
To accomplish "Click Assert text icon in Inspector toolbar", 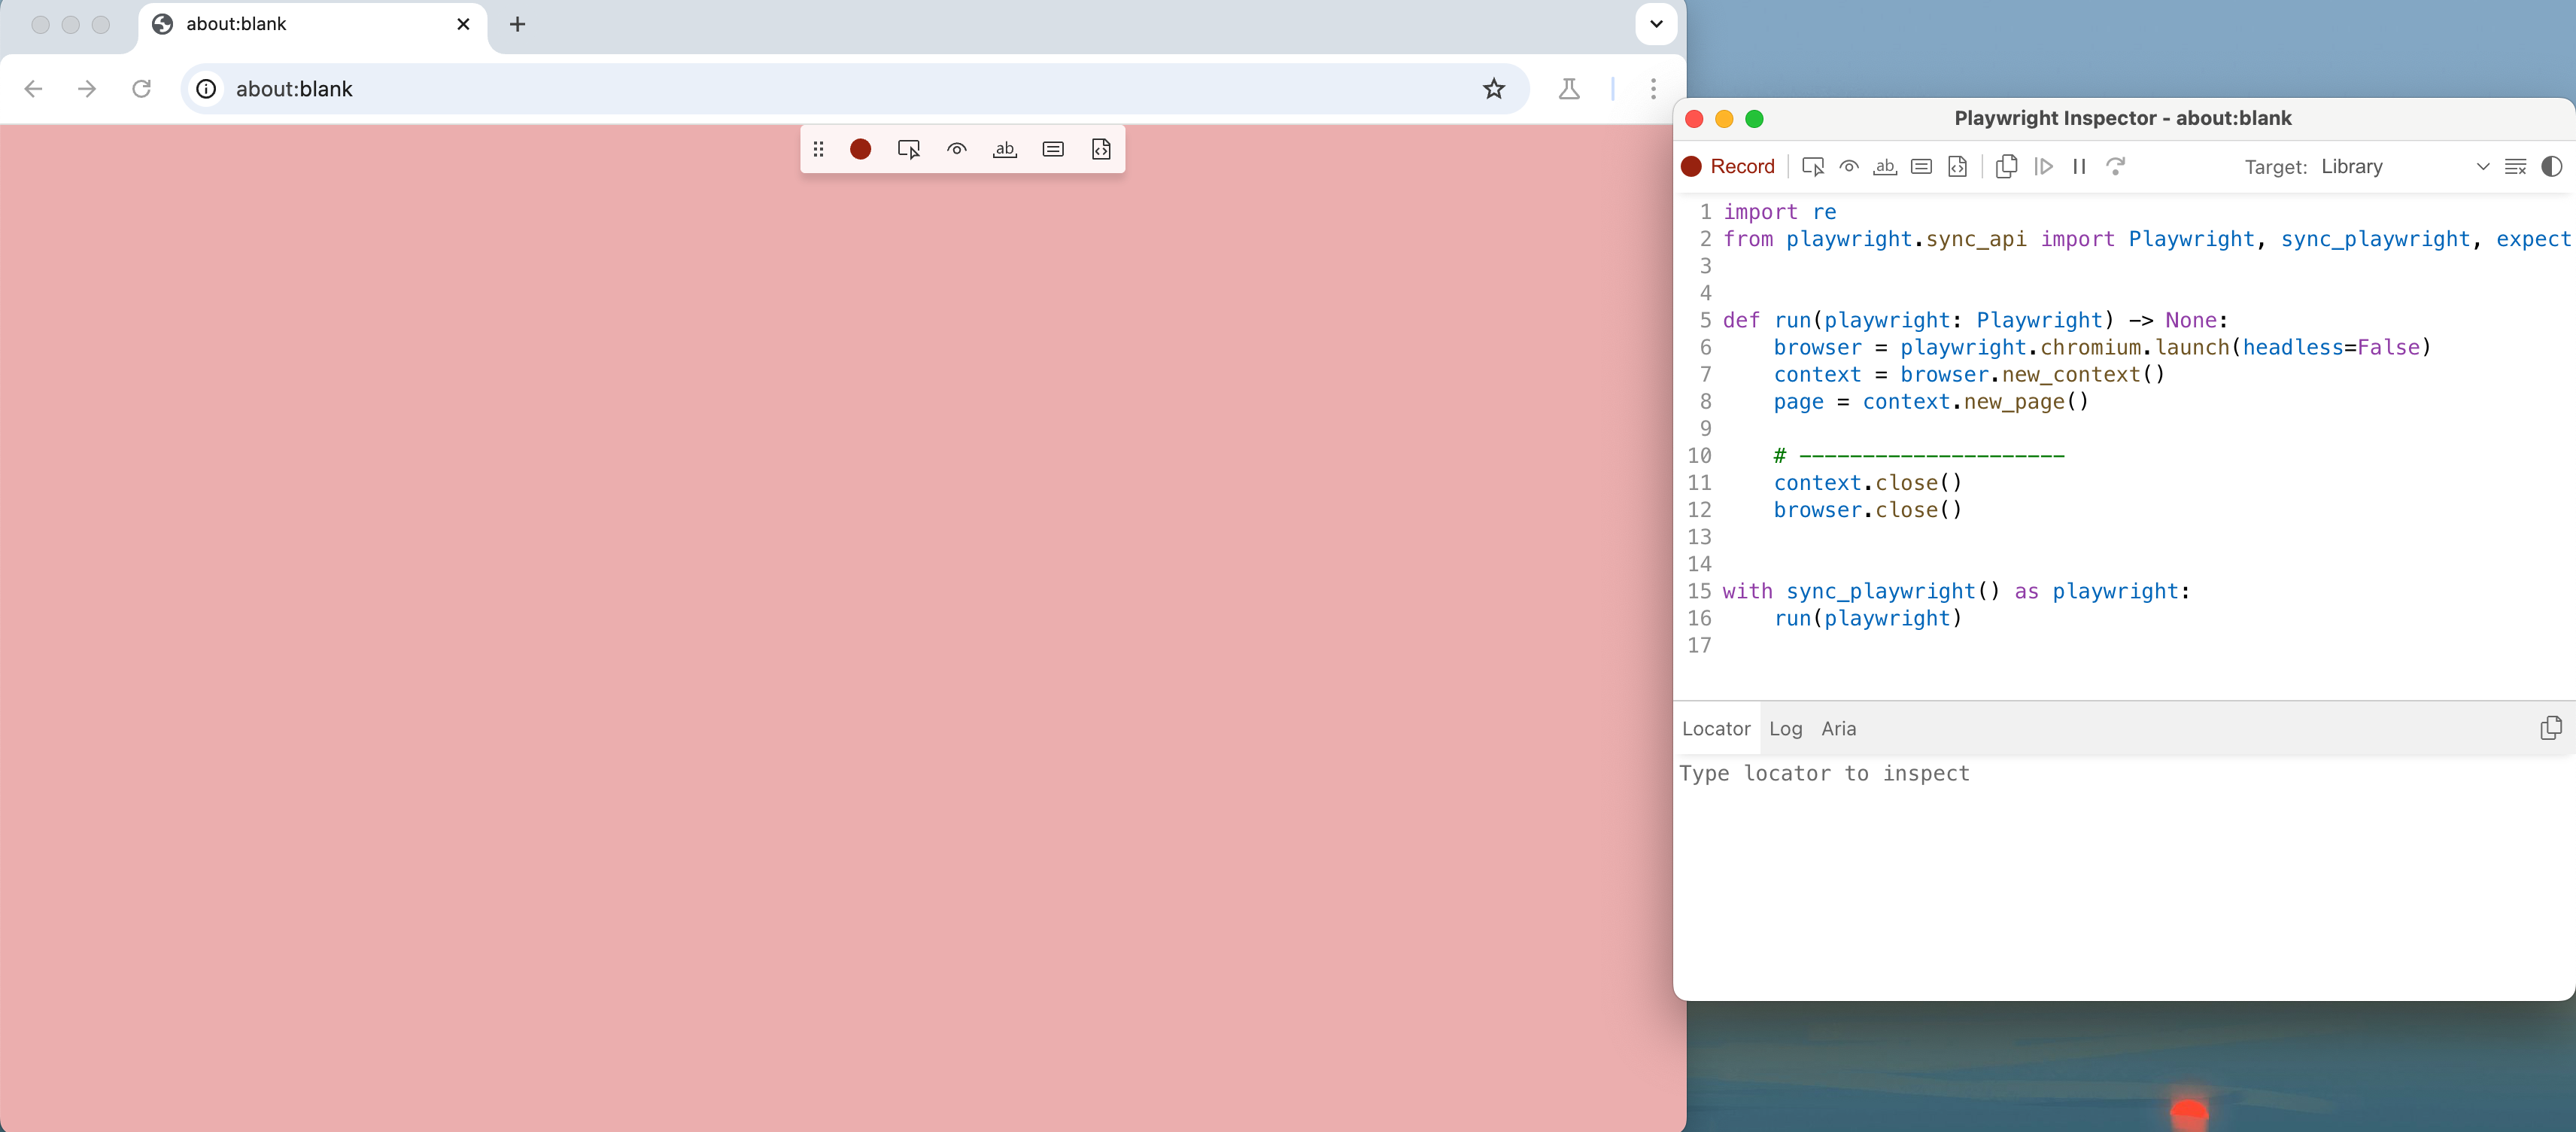I will click(x=1885, y=166).
